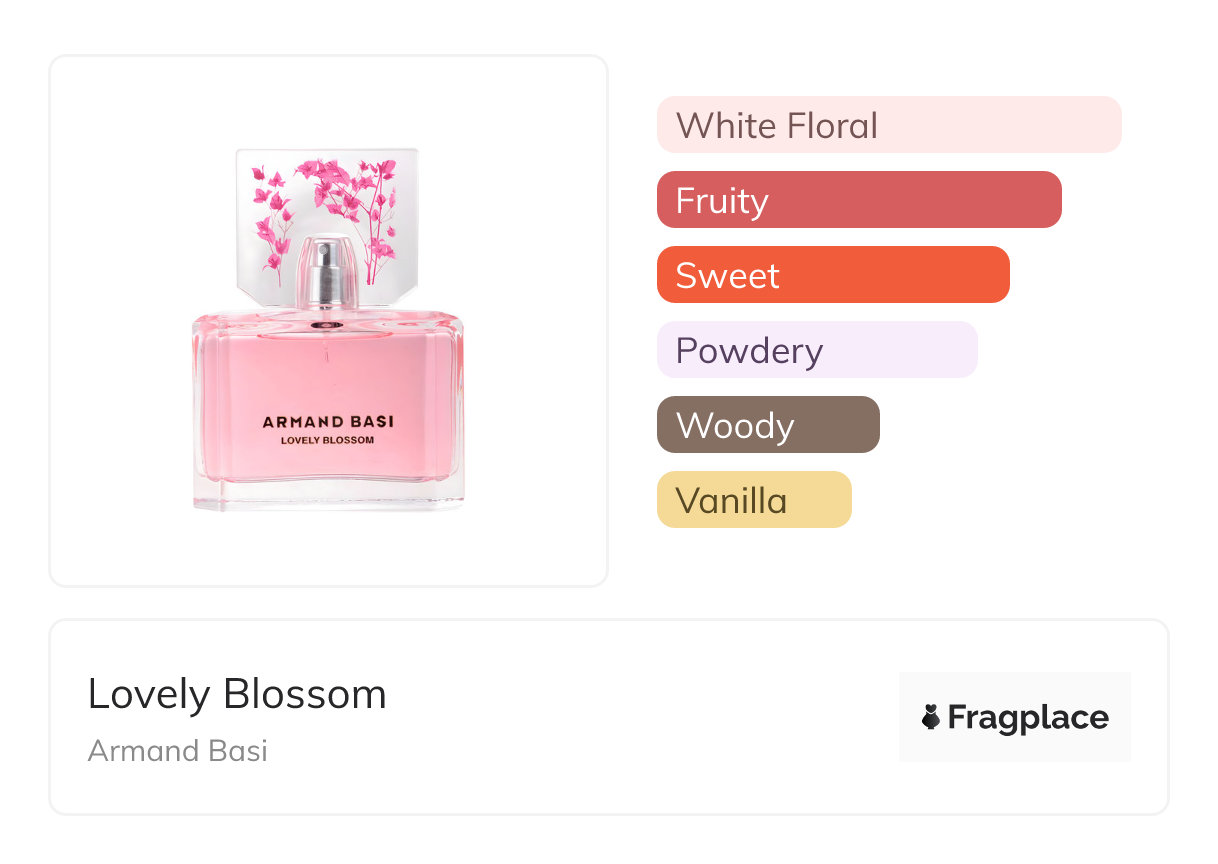Viewport: 1218px width, 864px height.
Task: Click the brown Woody accord bar
Action: [x=767, y=425]
